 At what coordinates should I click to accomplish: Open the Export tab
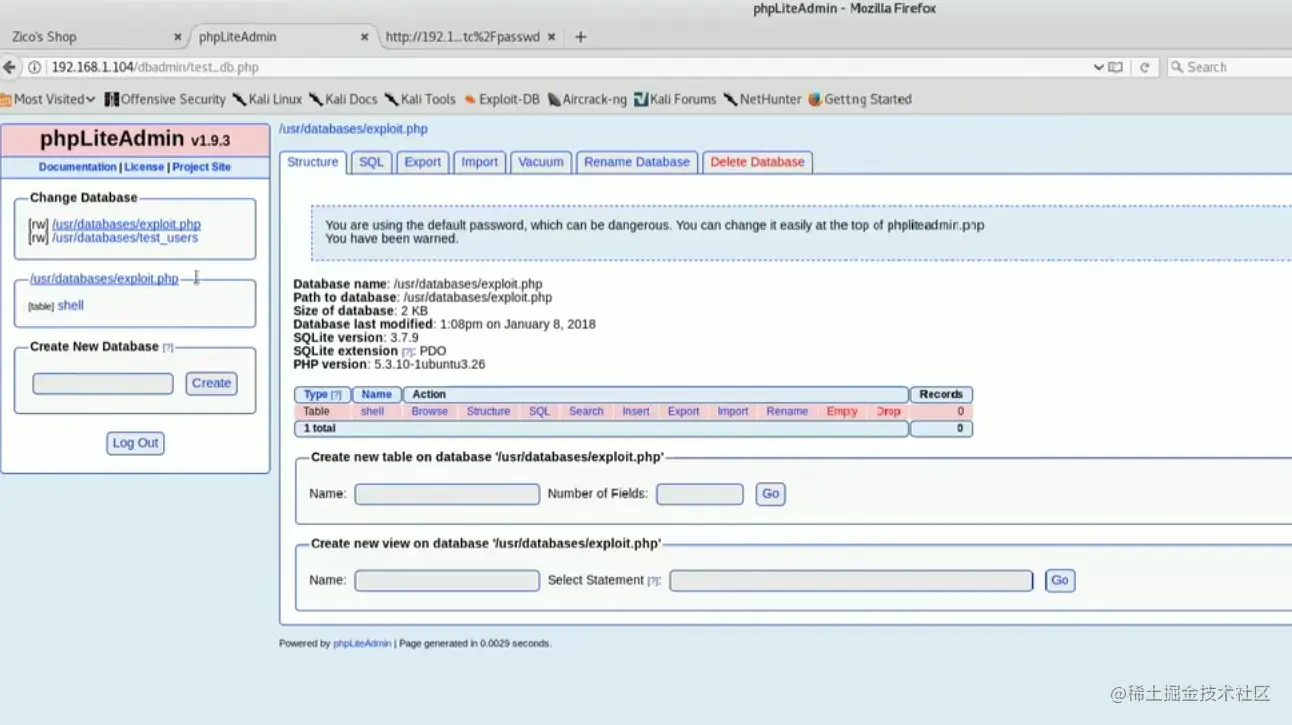(422, 162)
